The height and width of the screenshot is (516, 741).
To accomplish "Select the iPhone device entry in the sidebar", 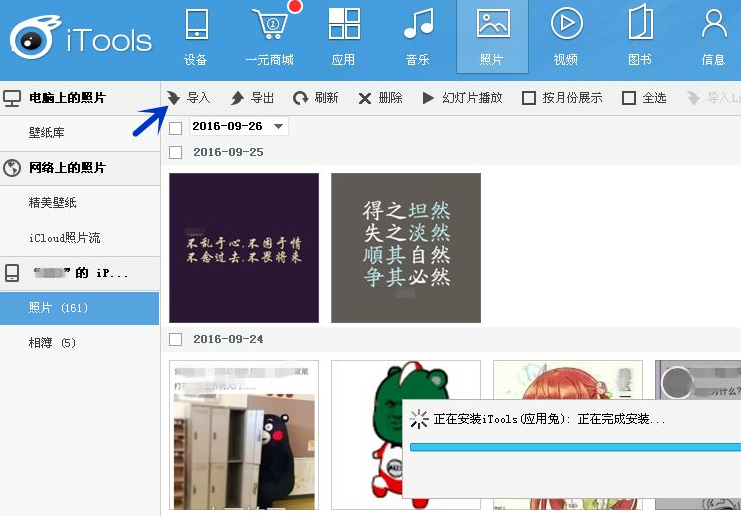I will (80, 273).
